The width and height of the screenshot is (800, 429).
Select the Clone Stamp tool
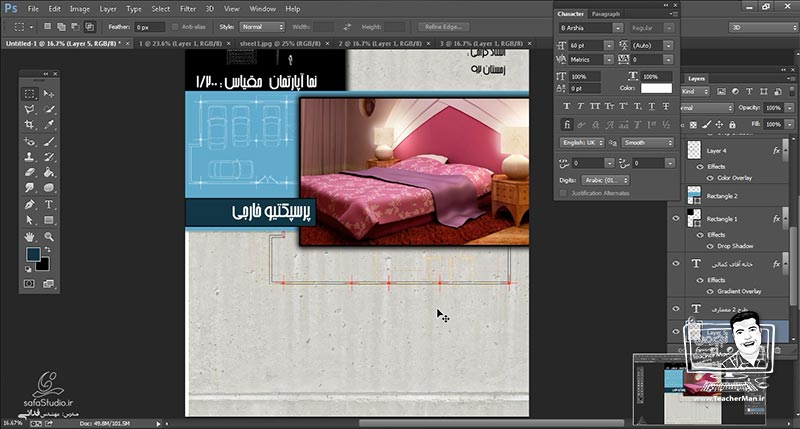click(30, 157)
